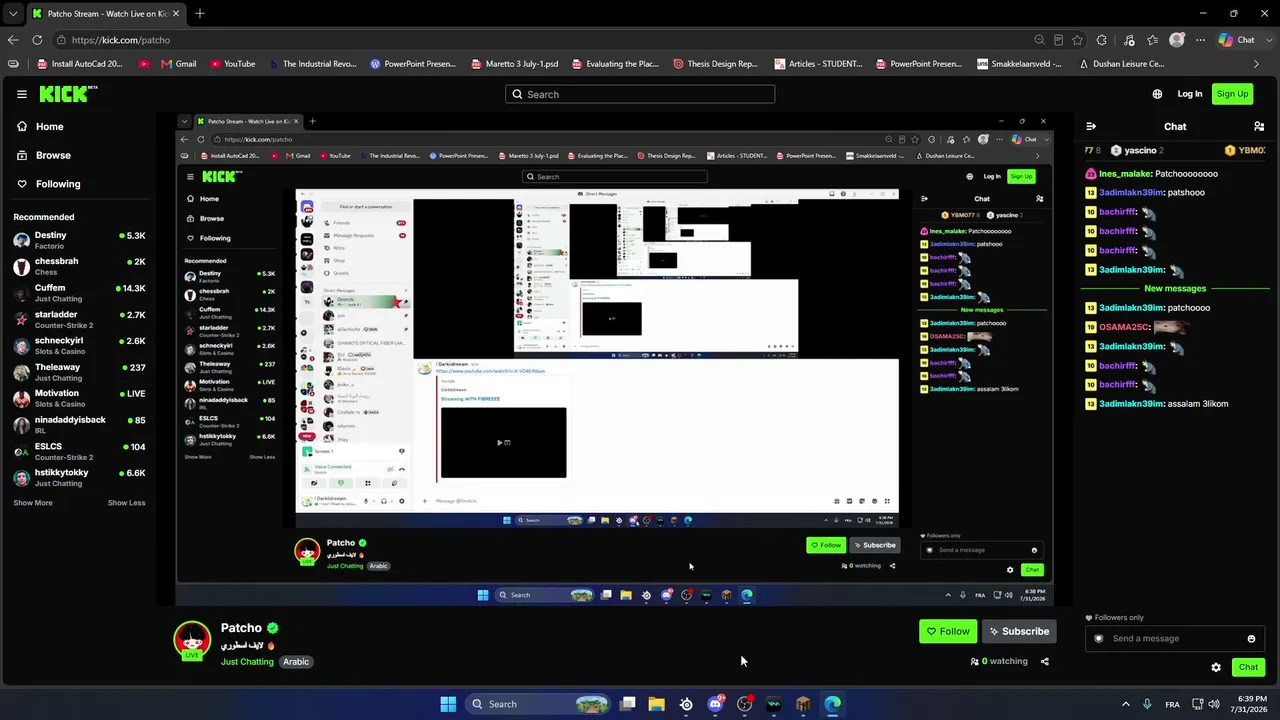Open chessbrah's channel in the main Recommended list
1280x720 pixels.
(78, 266)
